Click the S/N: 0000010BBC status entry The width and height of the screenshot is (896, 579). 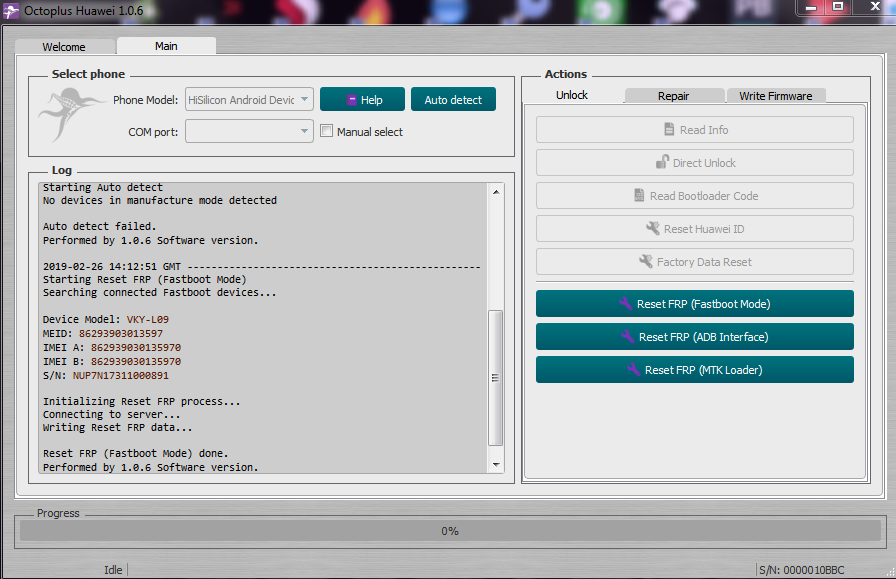(801, 570)
